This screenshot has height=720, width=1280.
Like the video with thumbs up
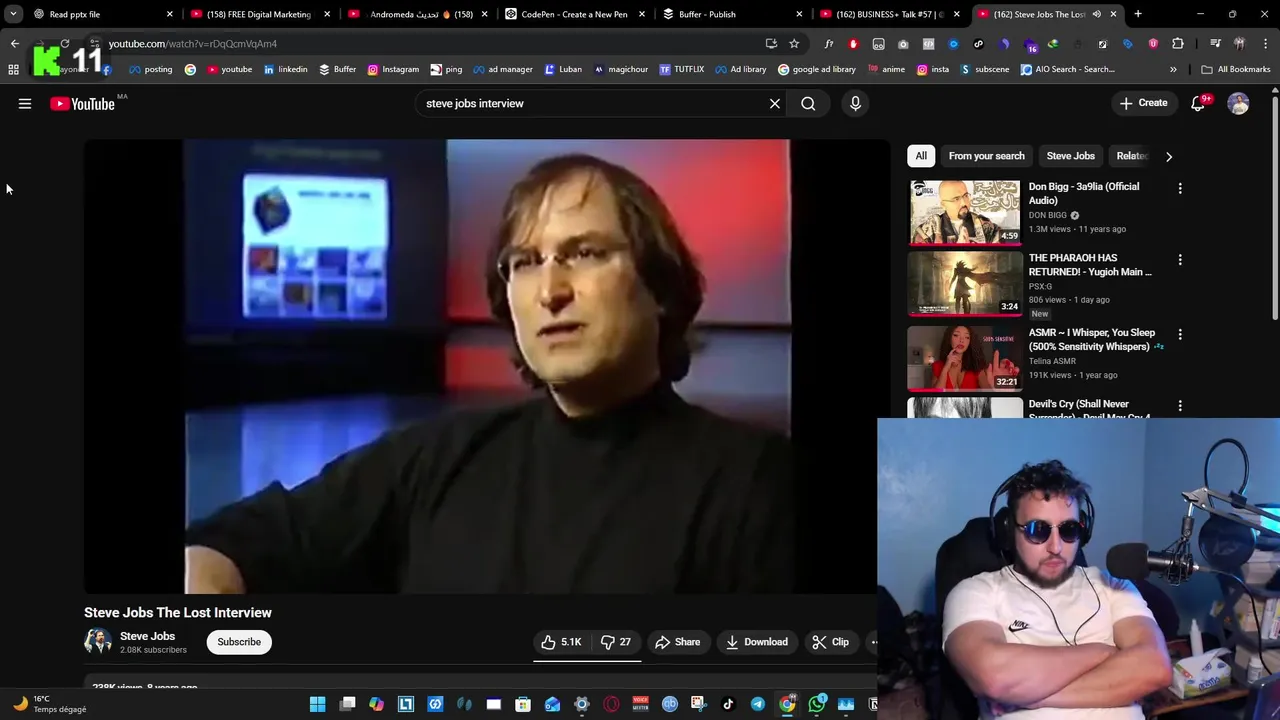[x=561, y=642]
